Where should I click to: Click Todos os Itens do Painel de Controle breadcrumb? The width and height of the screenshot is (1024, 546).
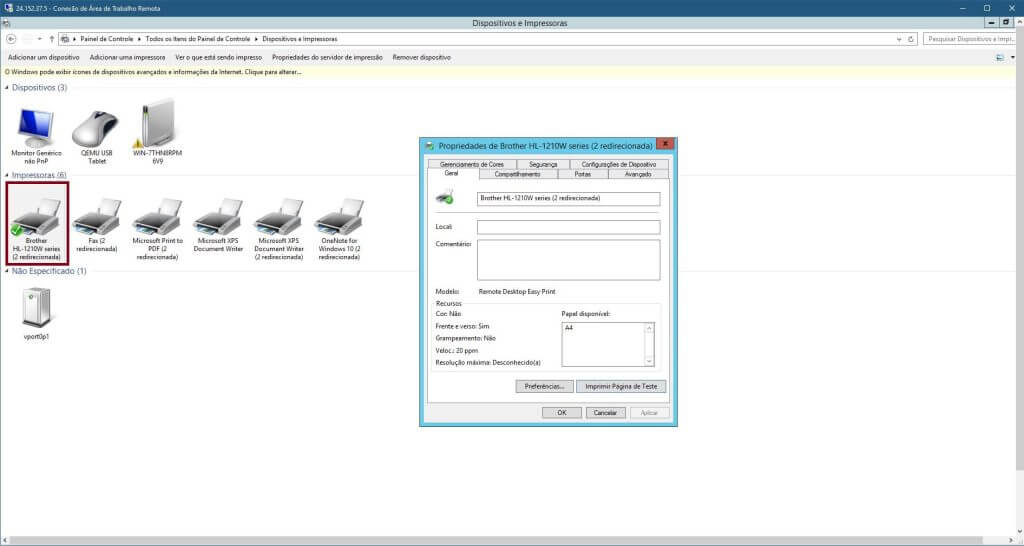pos(198,39)
